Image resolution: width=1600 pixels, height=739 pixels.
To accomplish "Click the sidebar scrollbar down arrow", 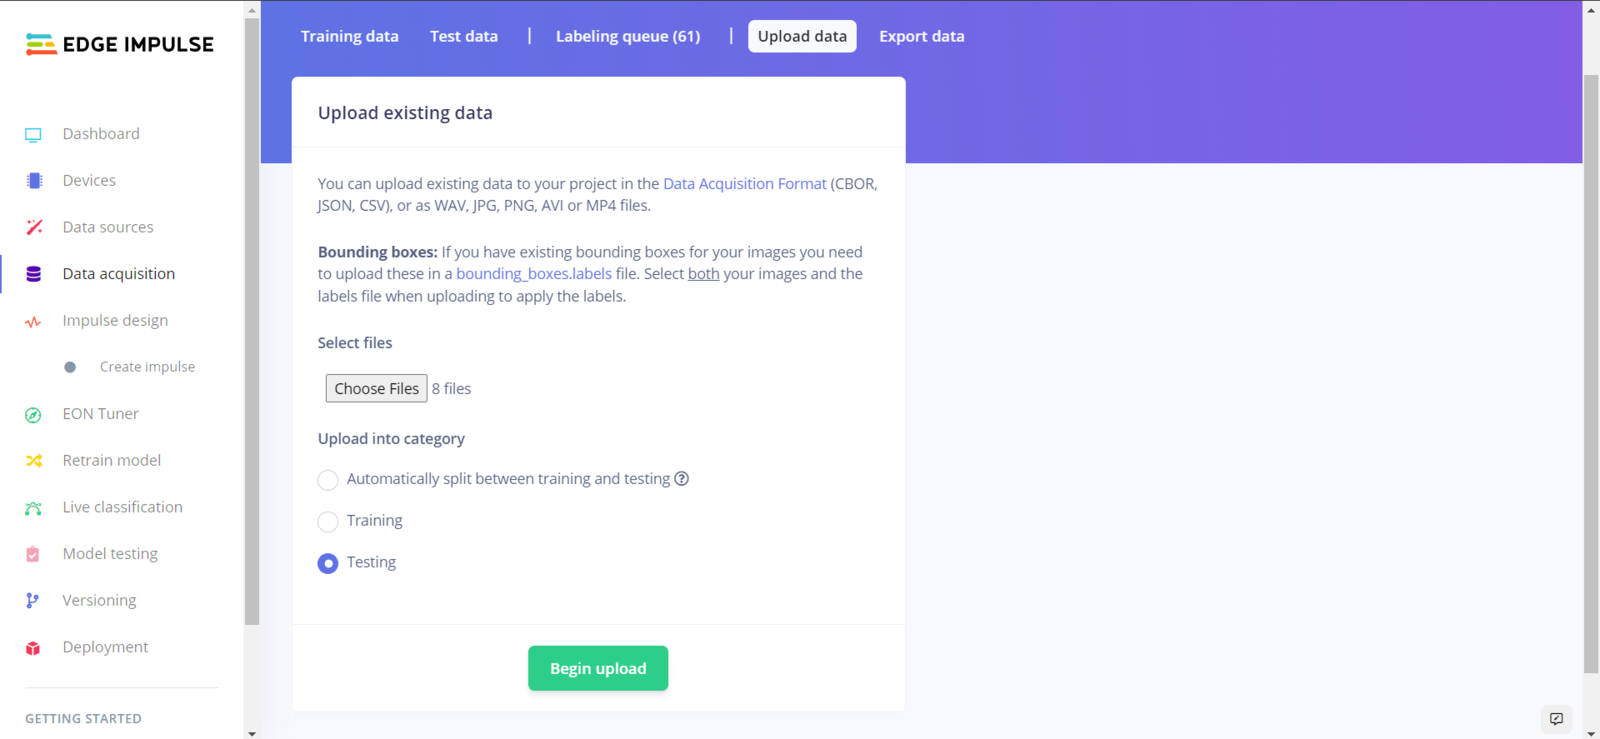I will click(252, 733).
